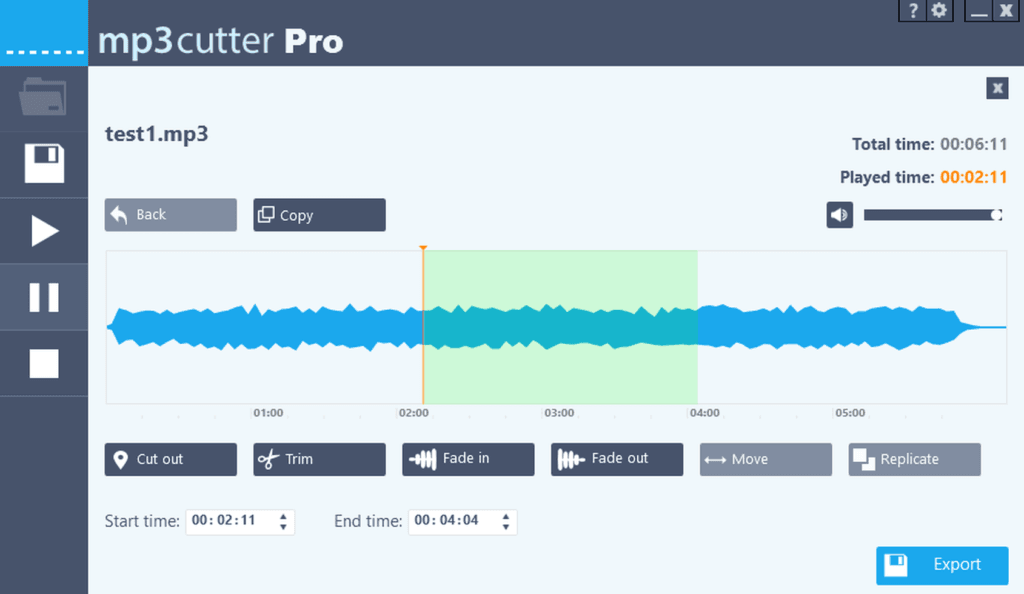Image resolution: width=1024 pixels, height=594 pixels.
Task: Export the edited mp3 file
Action: point(941,564)
